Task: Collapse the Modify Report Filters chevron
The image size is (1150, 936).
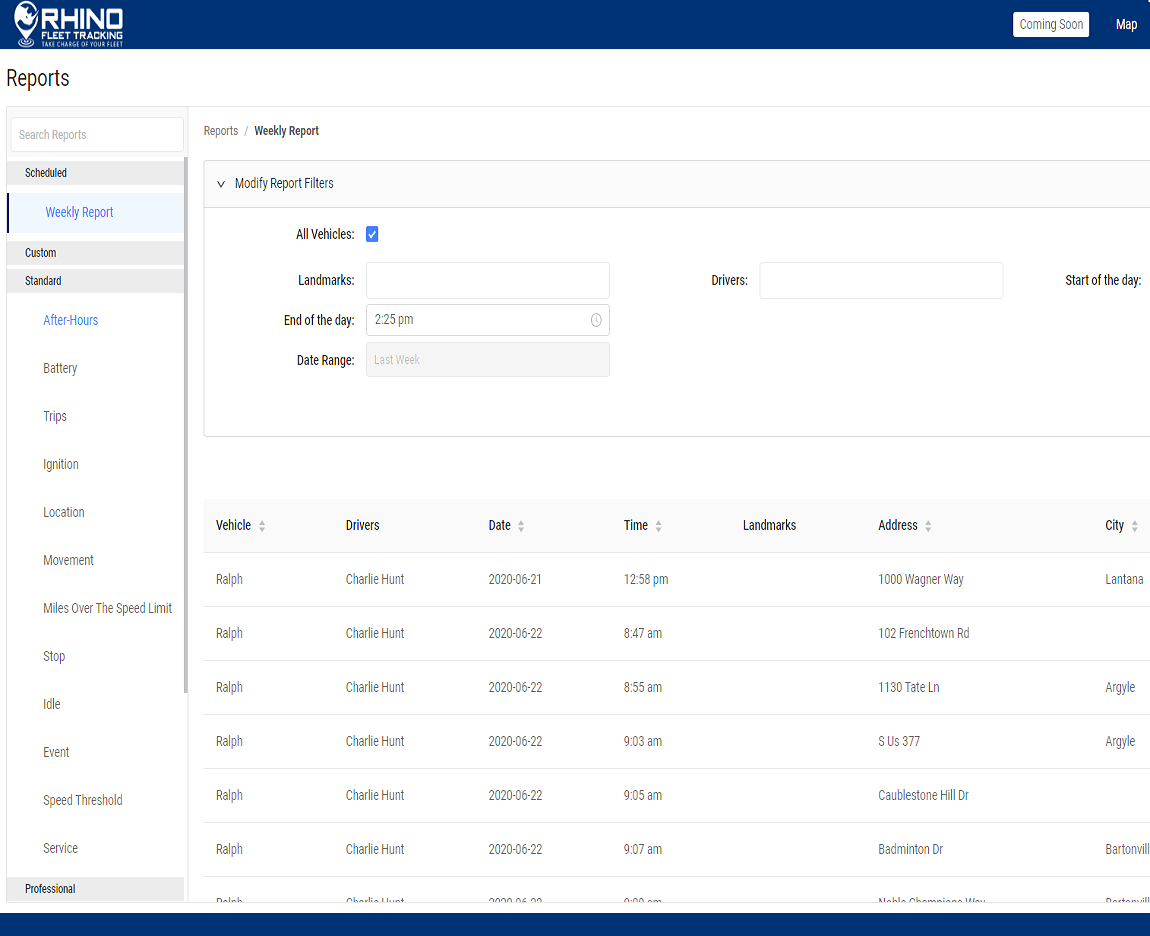Action: point(221,184)
